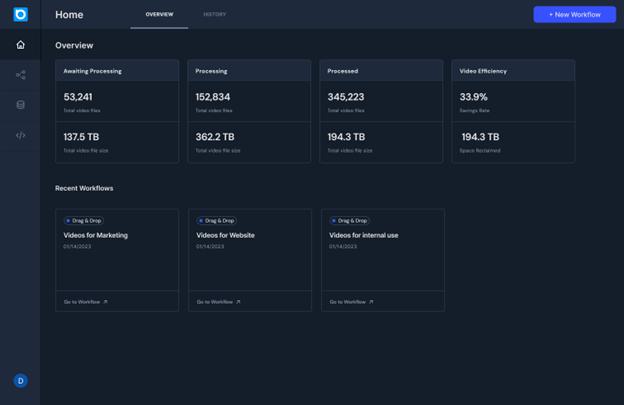Select the Video Efficiency stats card

tap(513, 111)
